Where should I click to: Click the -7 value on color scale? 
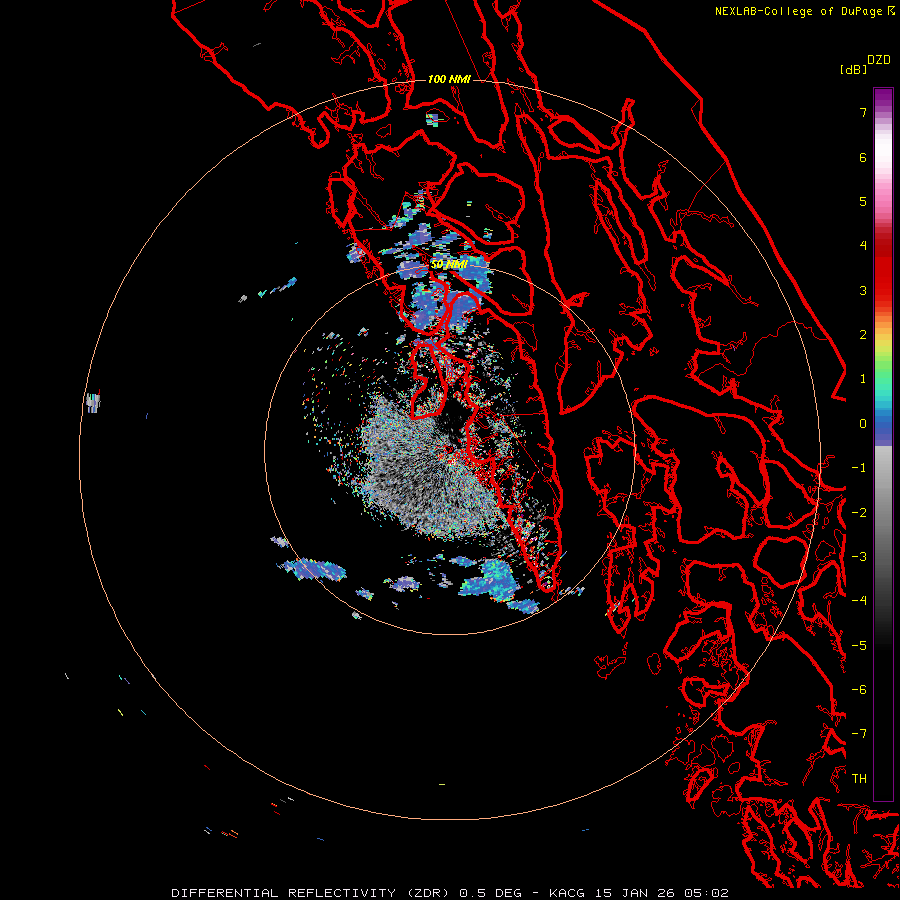coord(859,734)
